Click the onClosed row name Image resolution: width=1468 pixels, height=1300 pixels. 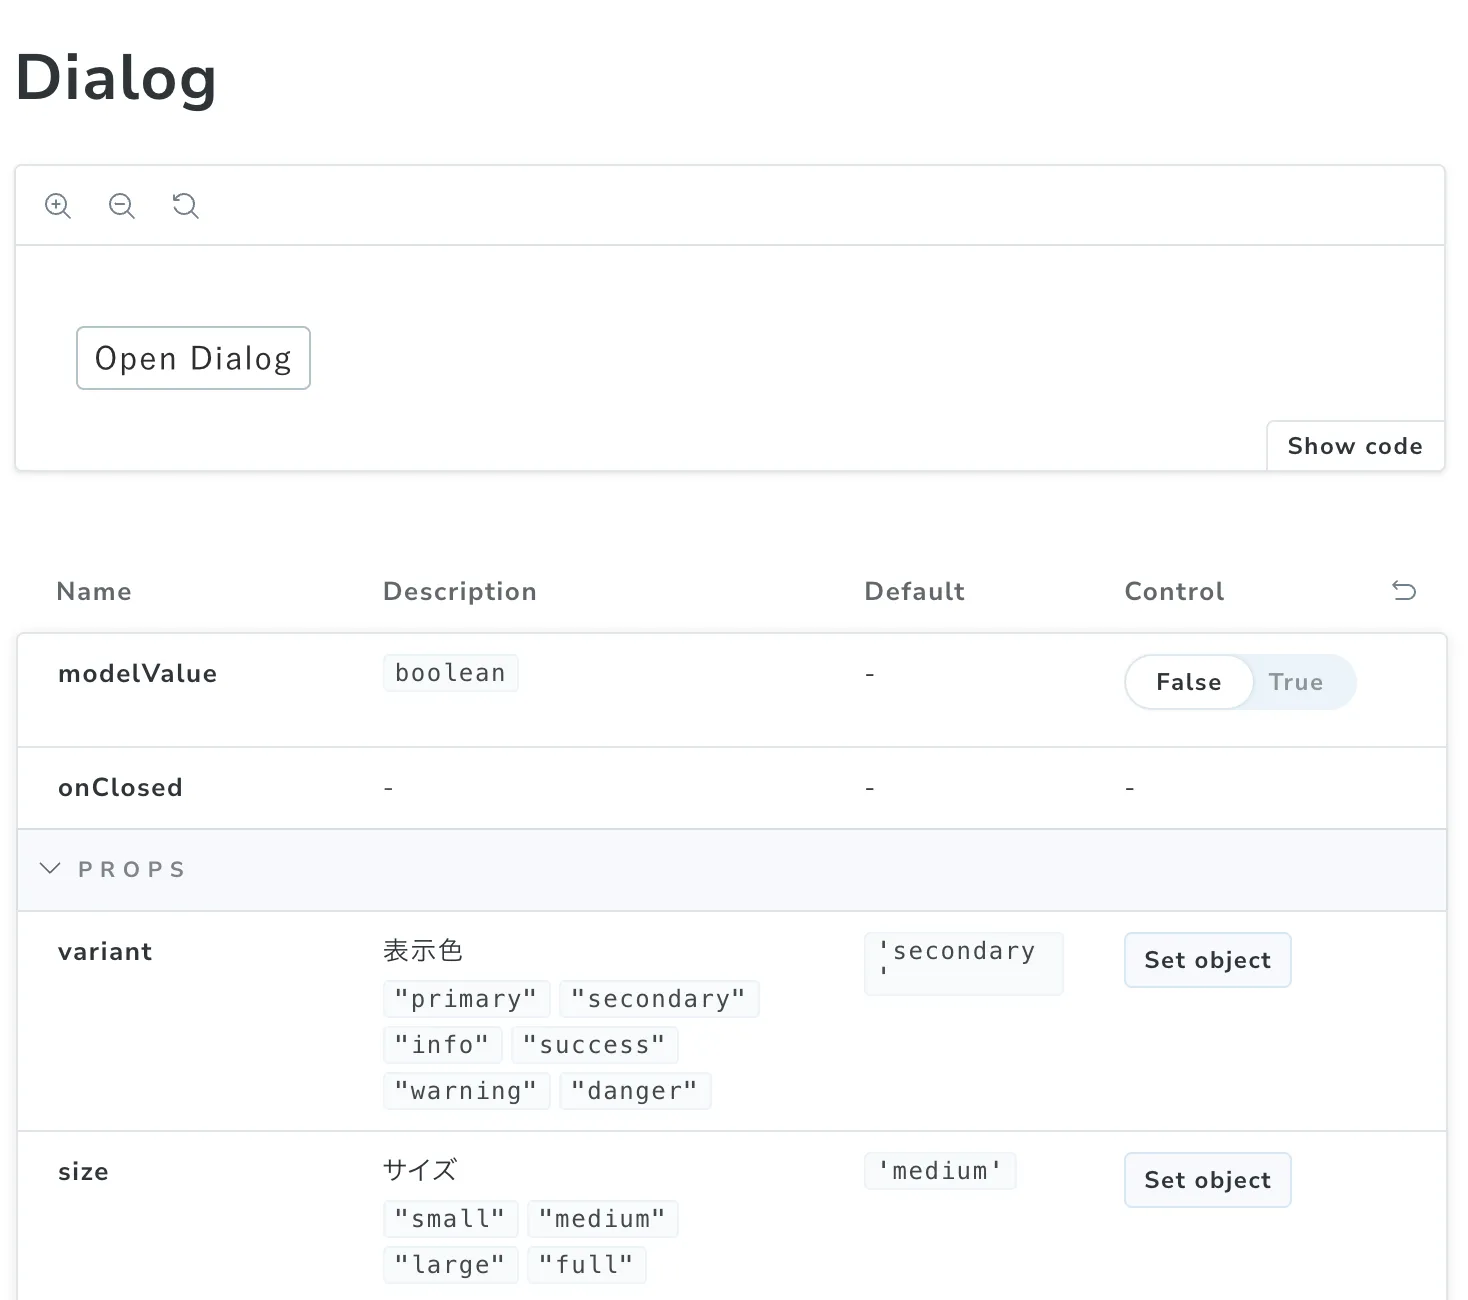click(120, 788)
